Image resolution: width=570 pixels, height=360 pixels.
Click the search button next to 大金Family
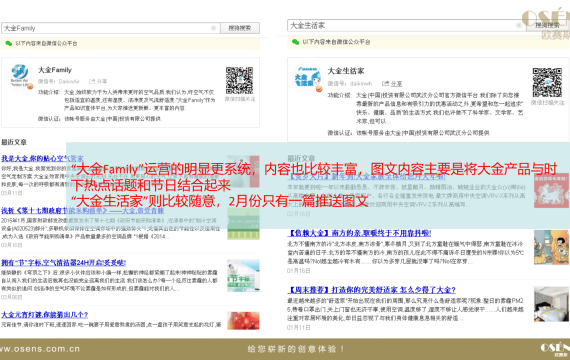pos(240,28)
